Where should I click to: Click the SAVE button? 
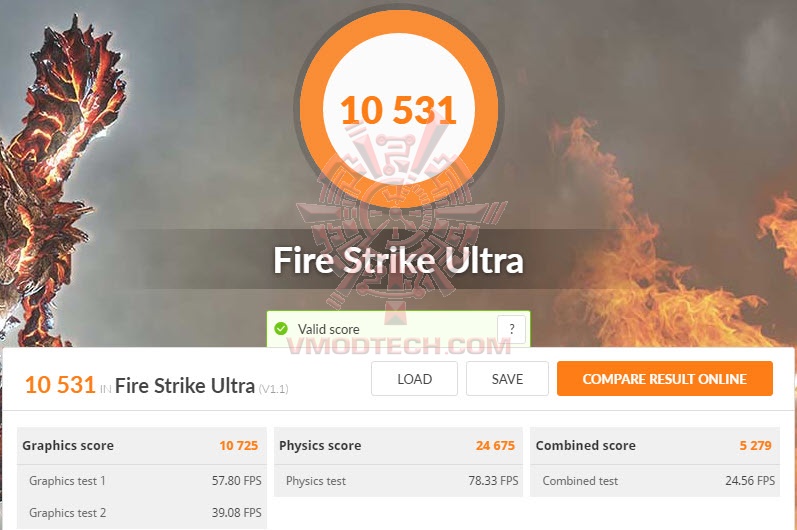507,379
